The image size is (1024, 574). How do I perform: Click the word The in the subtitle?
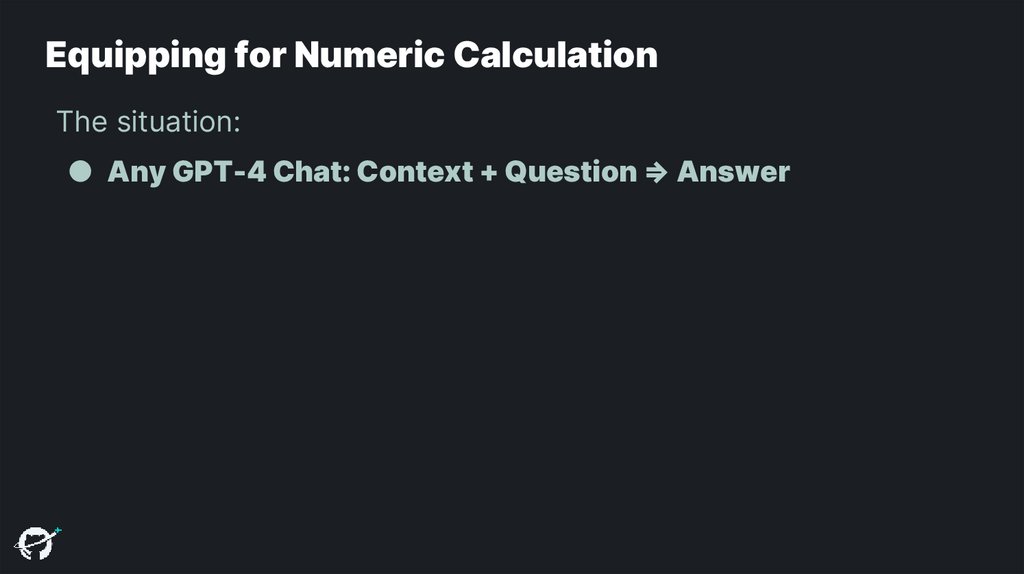82,122
